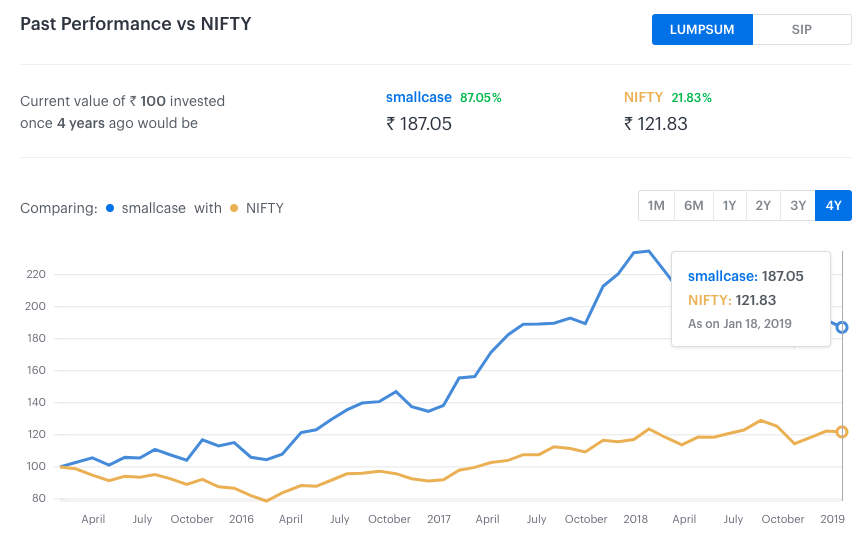Screen dimensions: 868x547
Task: Click the 2016 x-axis label
Action: [241, 519]
